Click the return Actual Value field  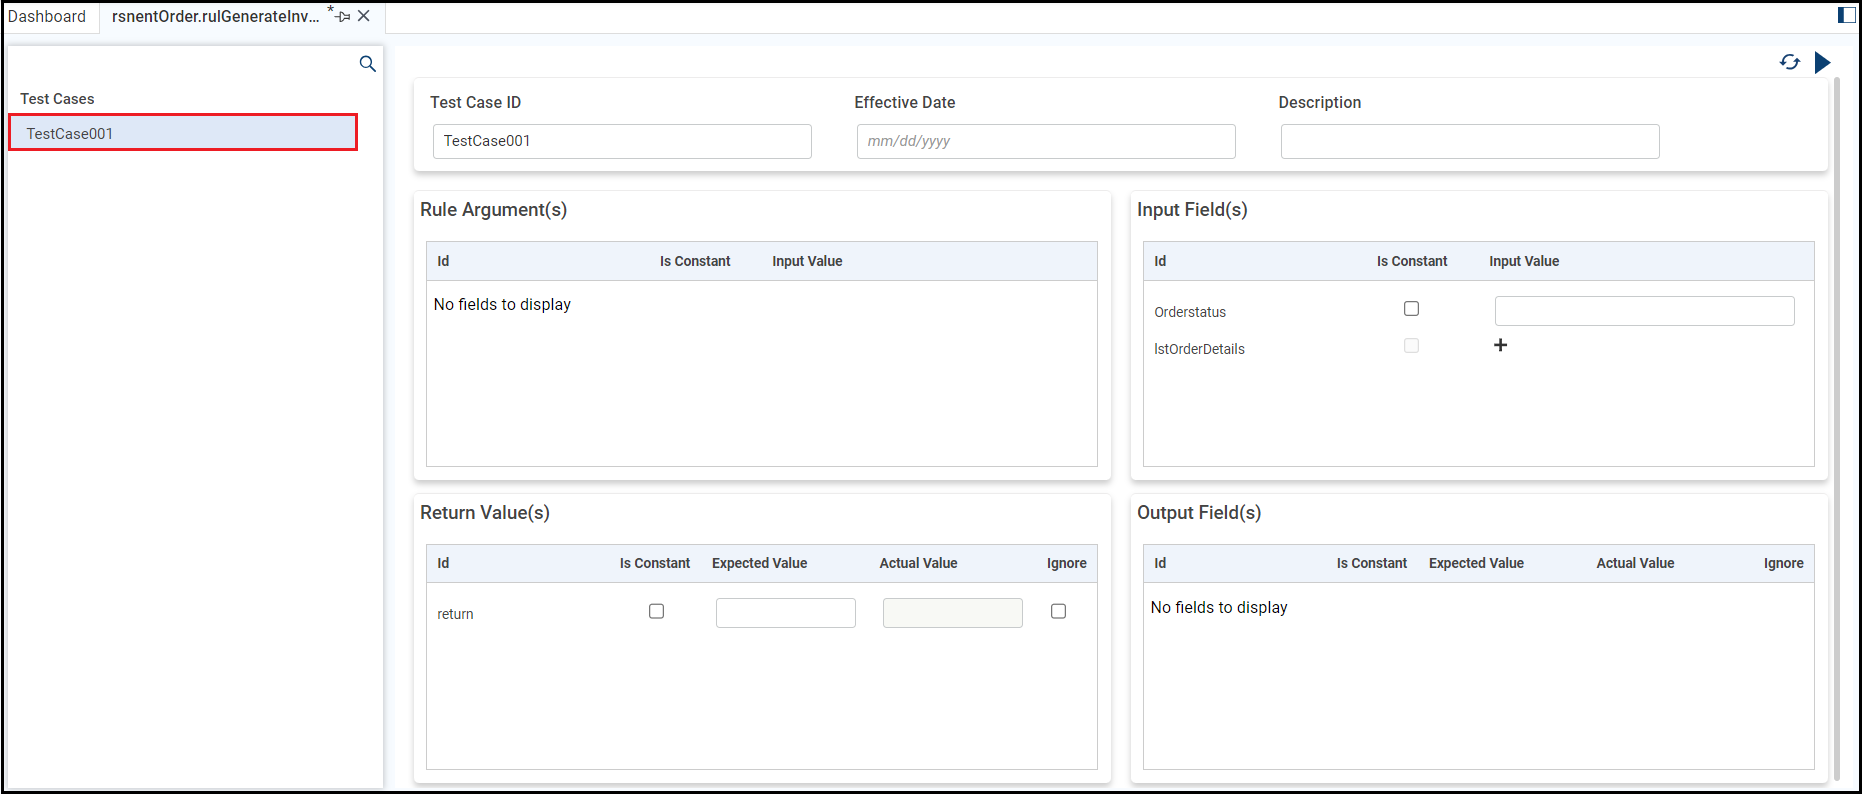tap(952, 613)
